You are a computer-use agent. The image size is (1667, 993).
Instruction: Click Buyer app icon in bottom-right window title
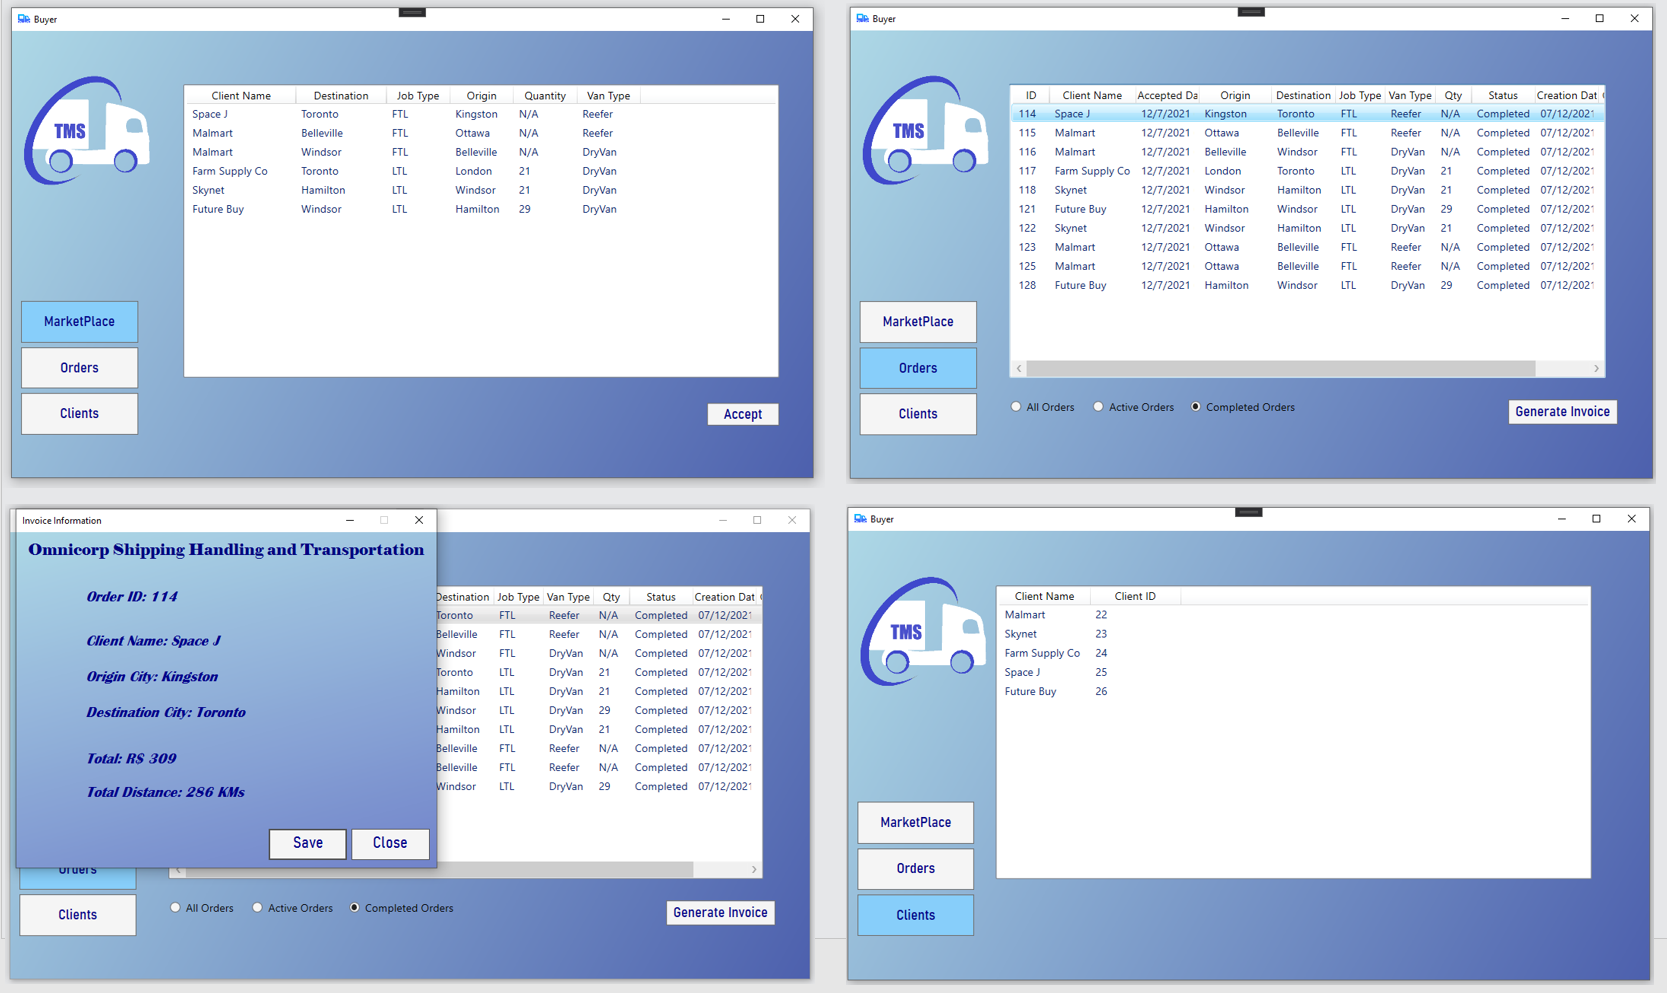860,519
